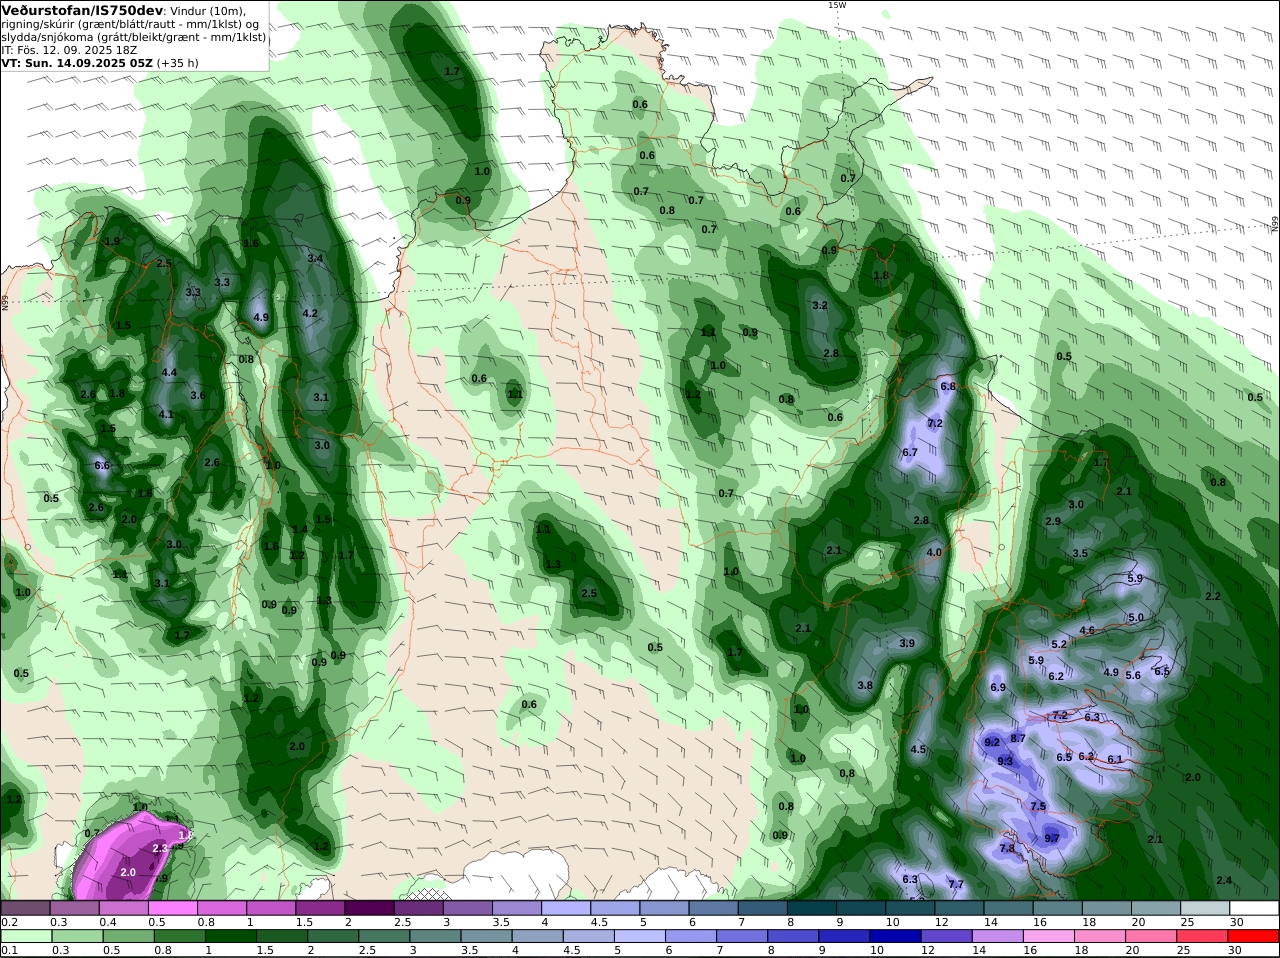Click the '66N' latitude label on right edge
The height and width of the screenshot is (958, 1280).
point(1275,225)
